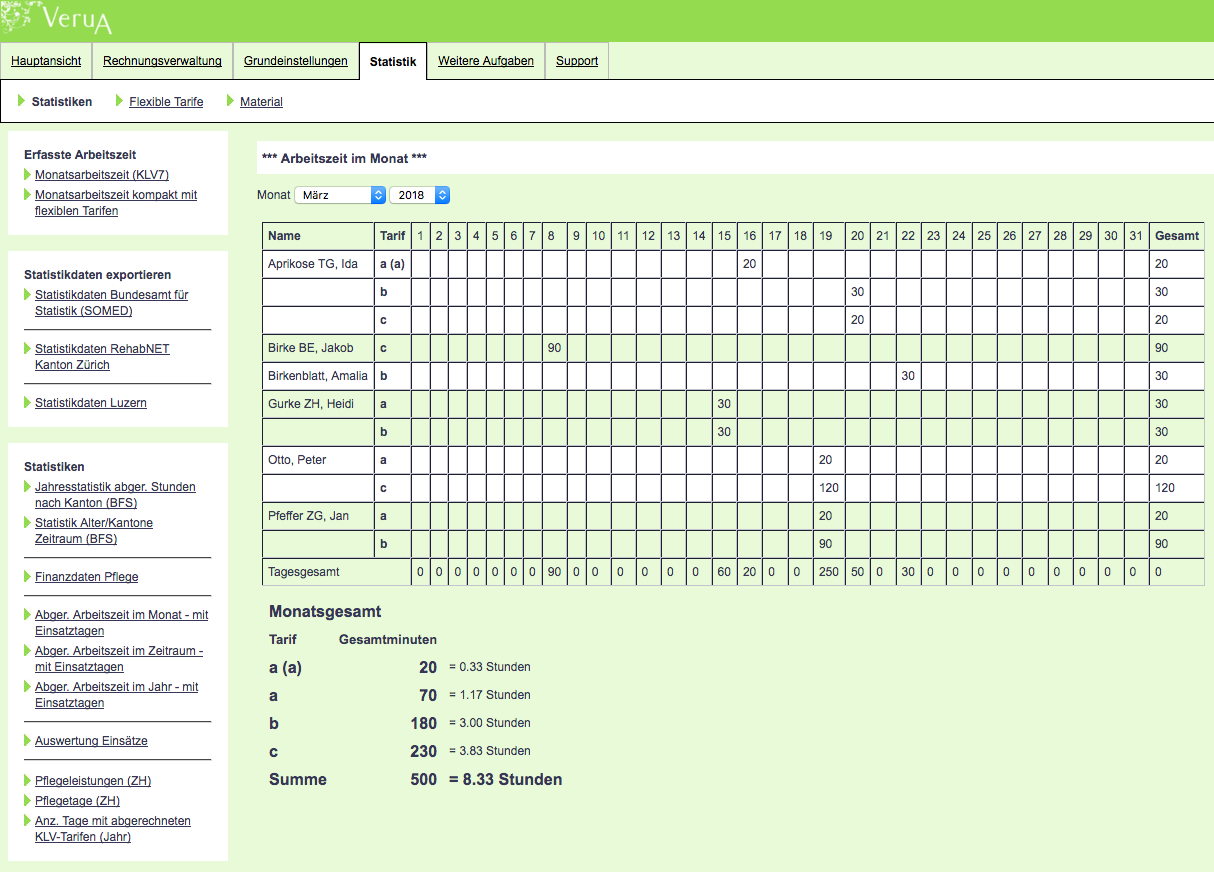The height and width of the screenshot is (872, 1214).
Task: Open Weitere Aufgaben tab
Action: pos(486,61)
